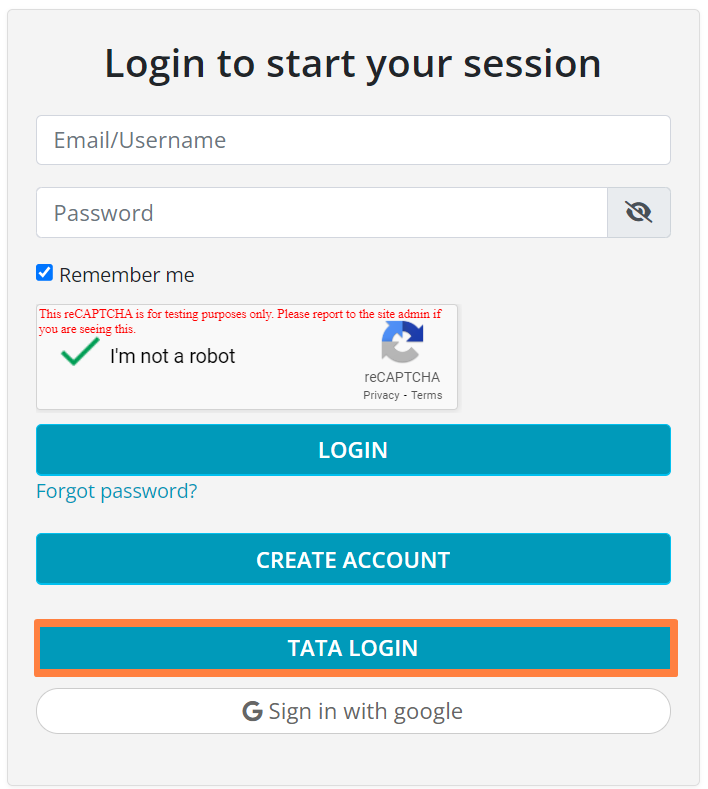Focus the Email/Username field
This screenshot has height=789, width=708.
click(353, 140)
